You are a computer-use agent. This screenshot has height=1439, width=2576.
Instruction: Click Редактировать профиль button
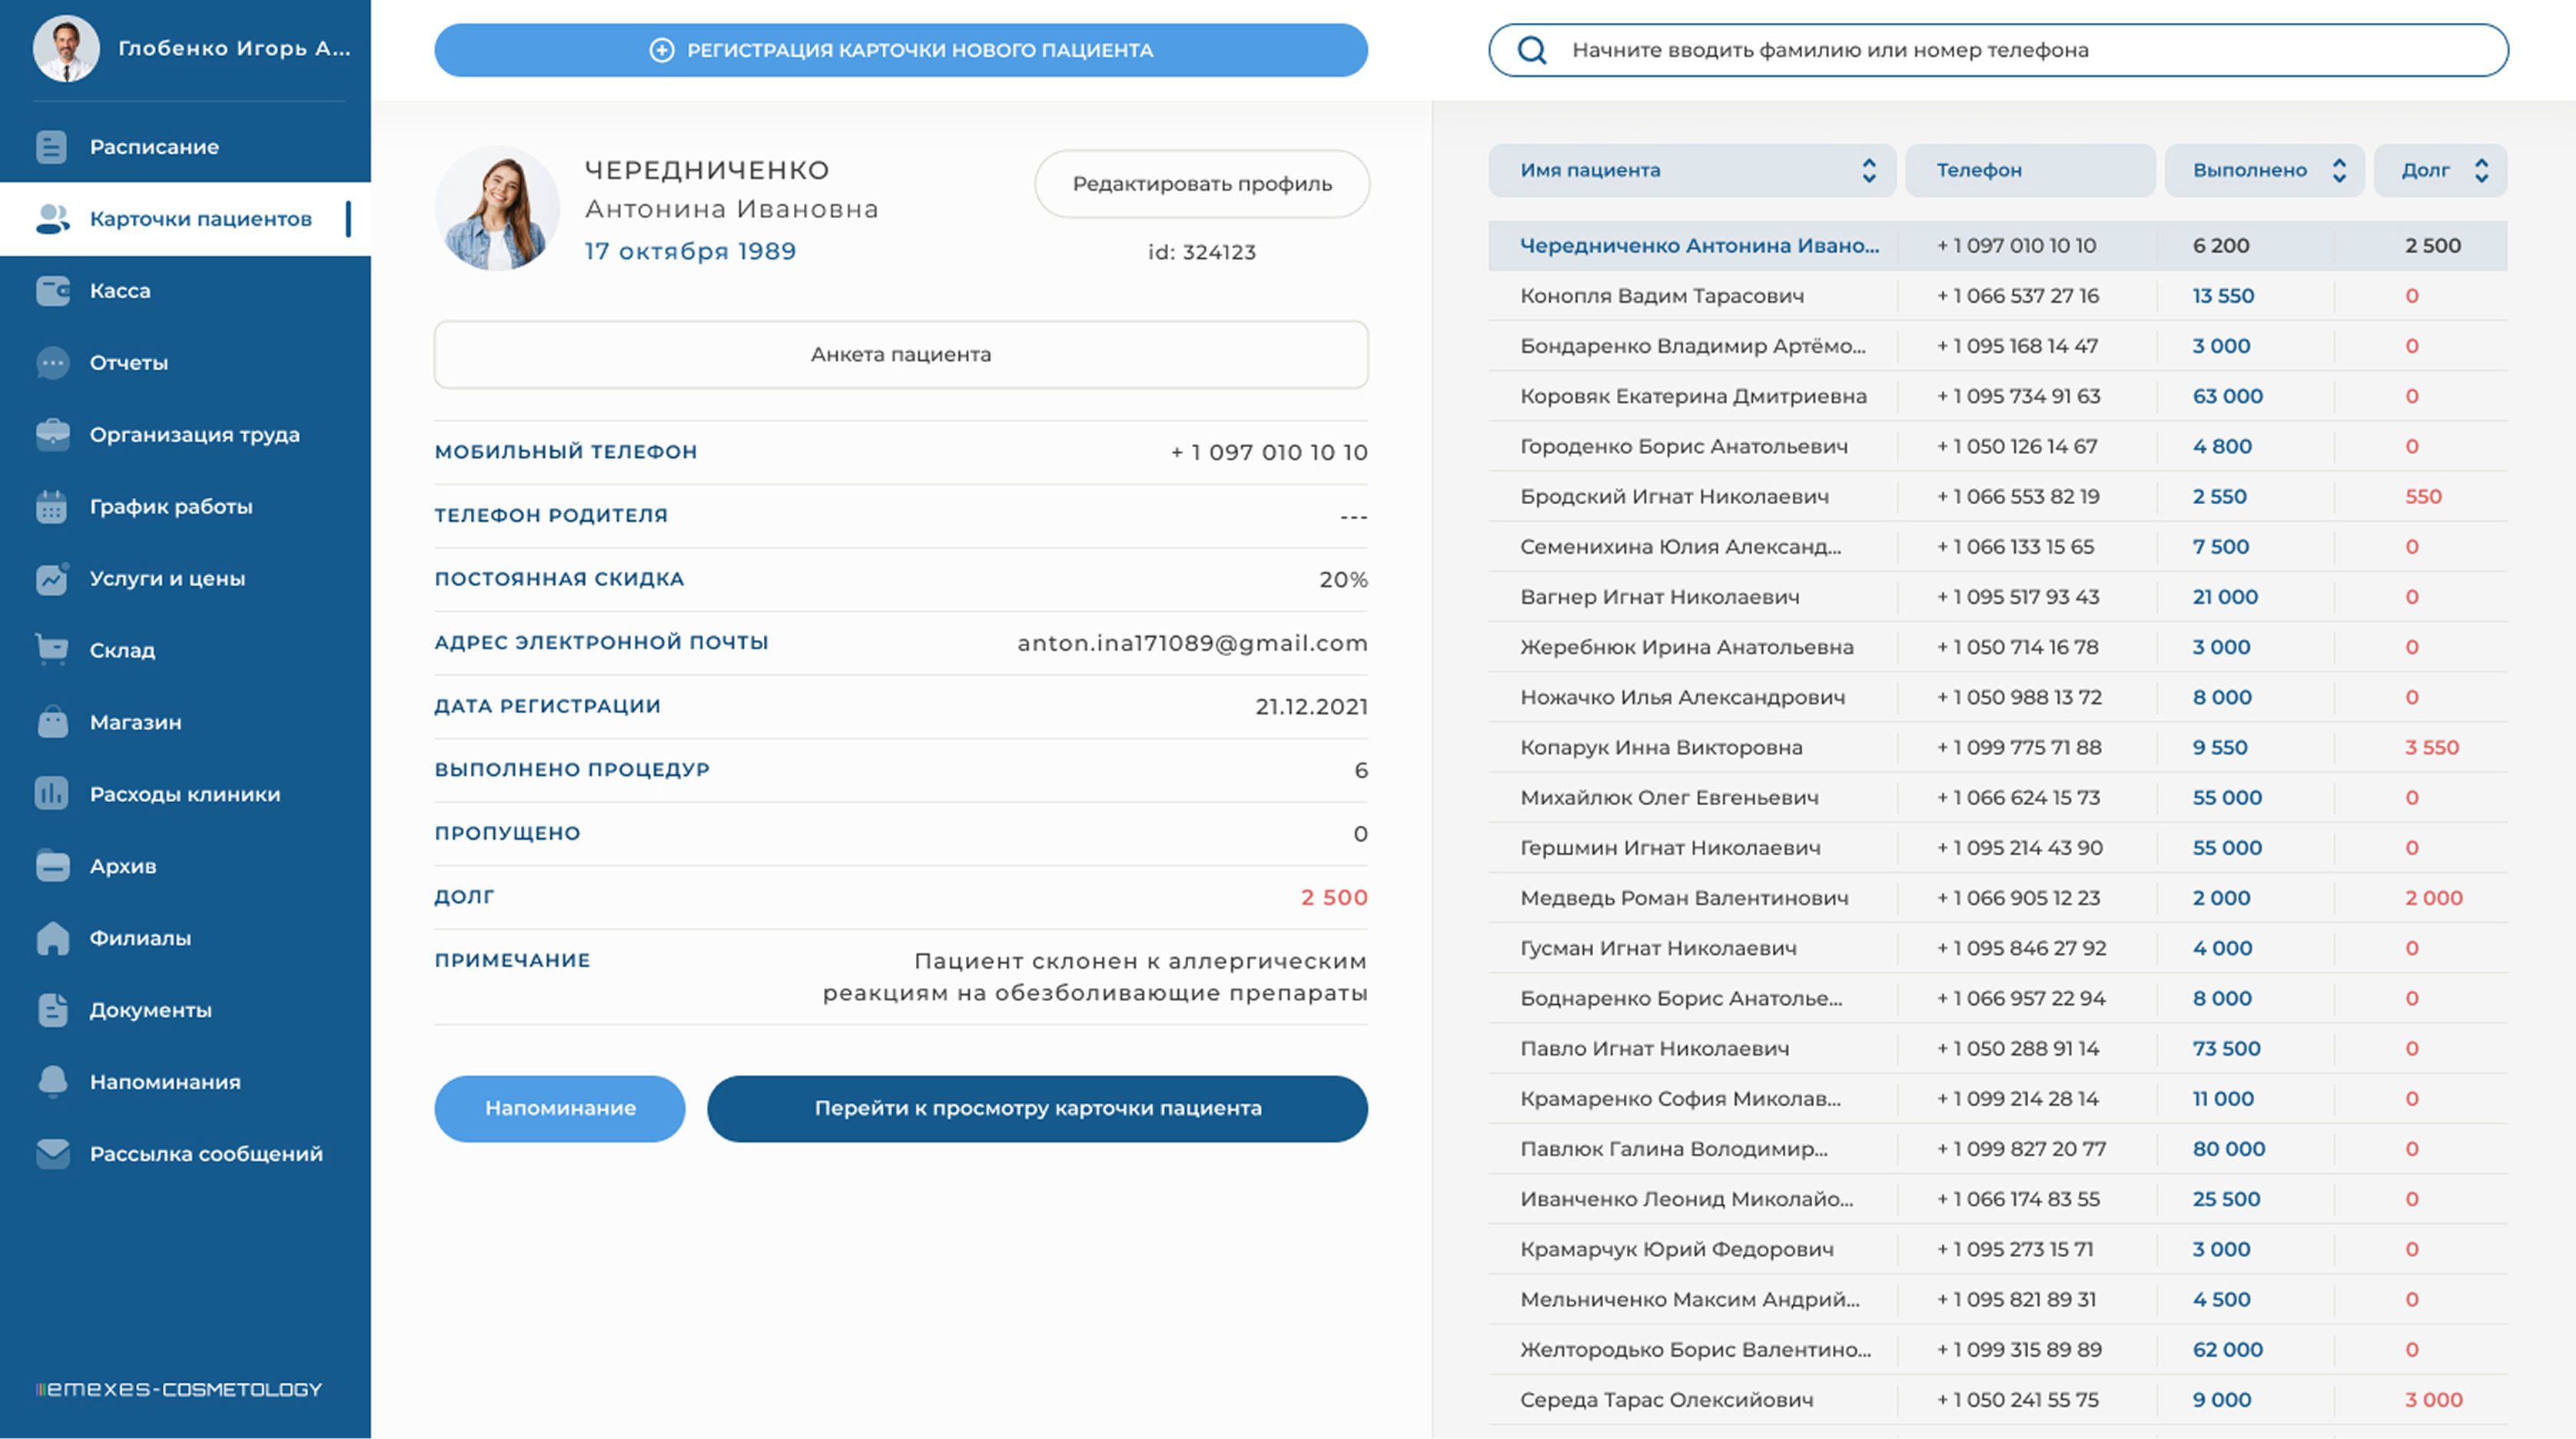(1201, 184)
